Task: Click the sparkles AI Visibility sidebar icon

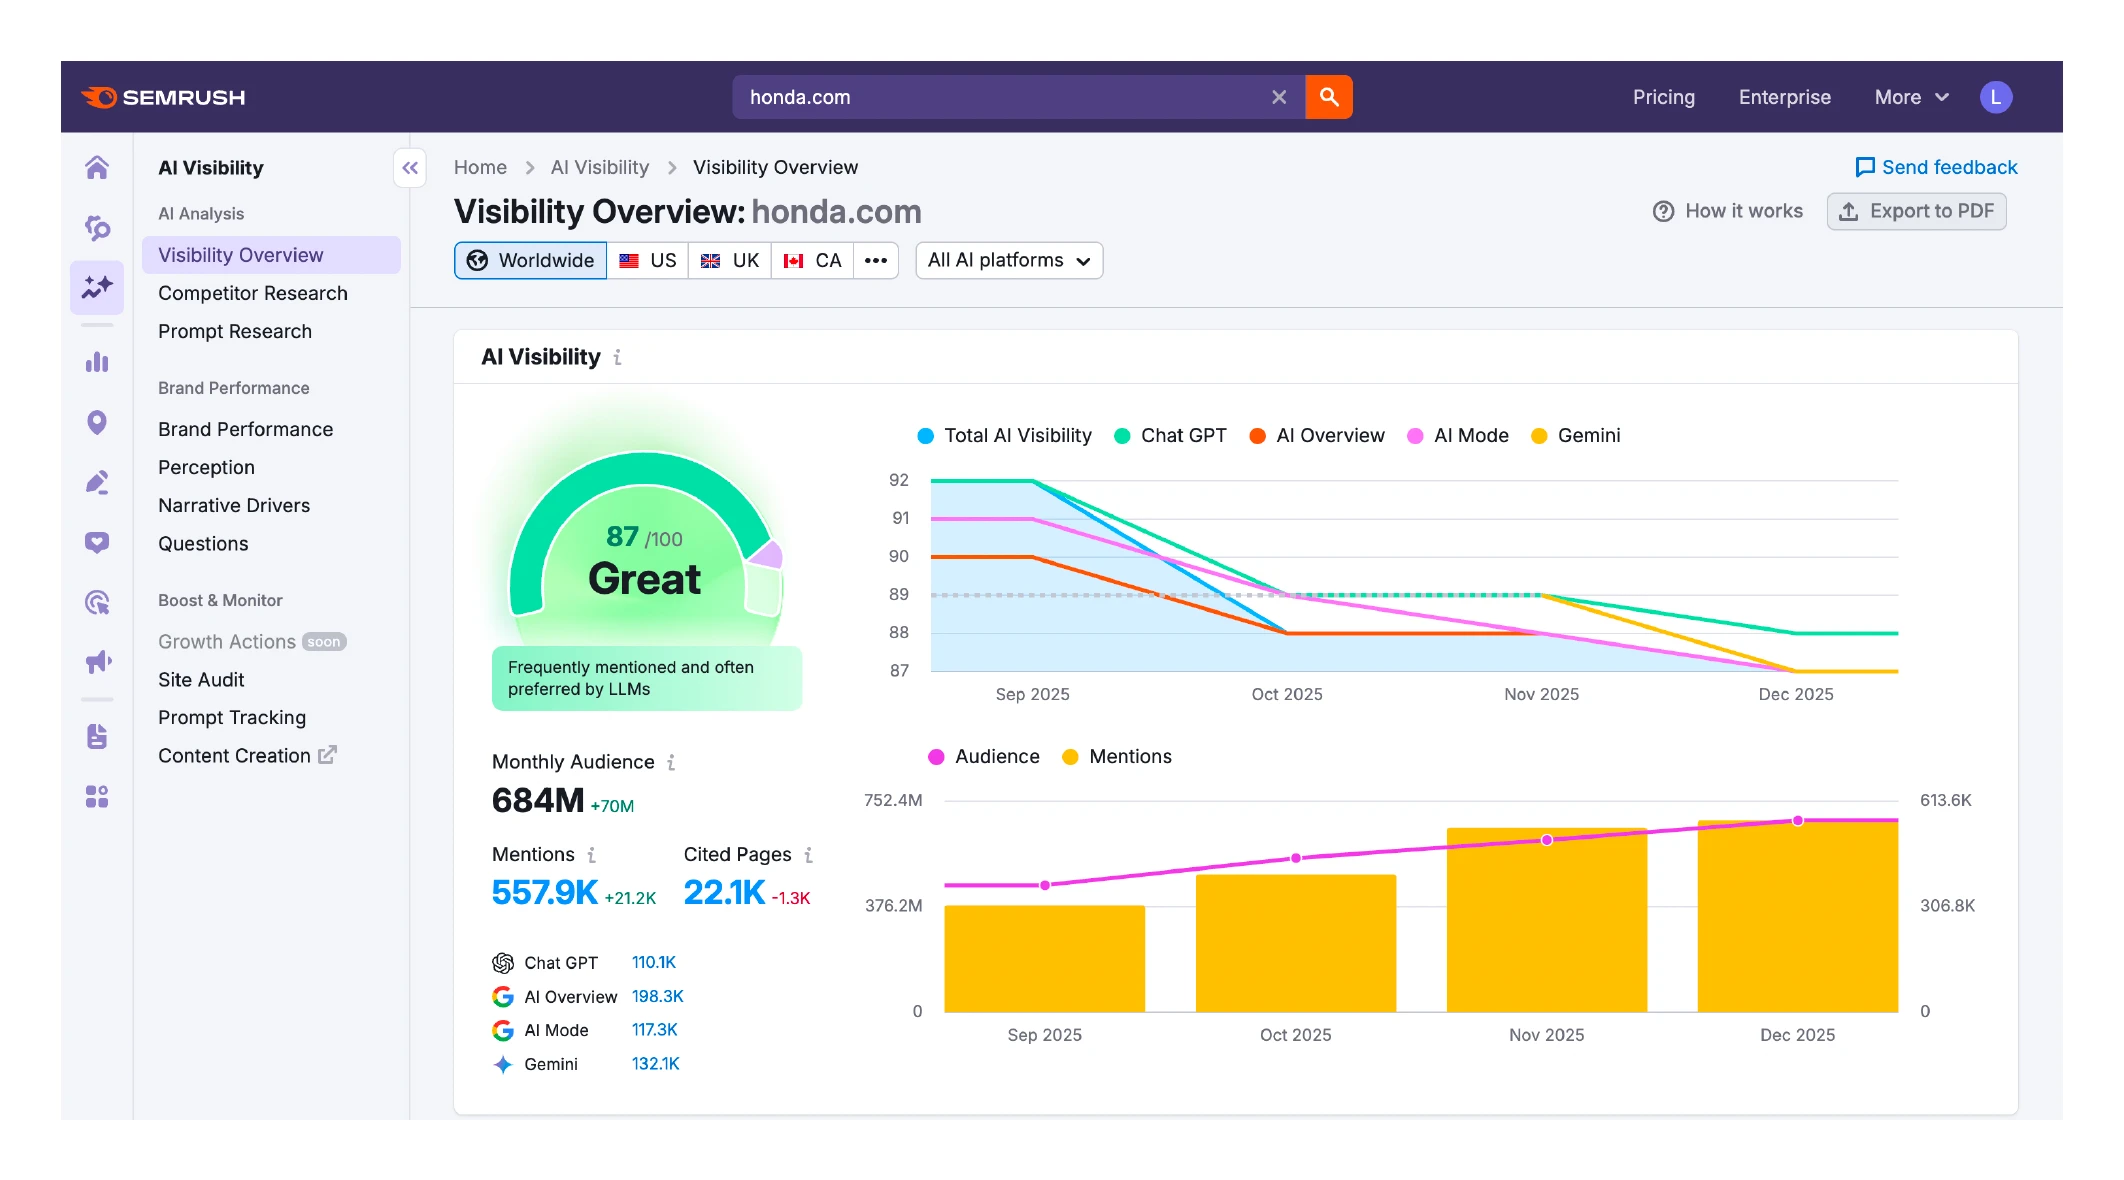Action: click(x=97, y=287)
